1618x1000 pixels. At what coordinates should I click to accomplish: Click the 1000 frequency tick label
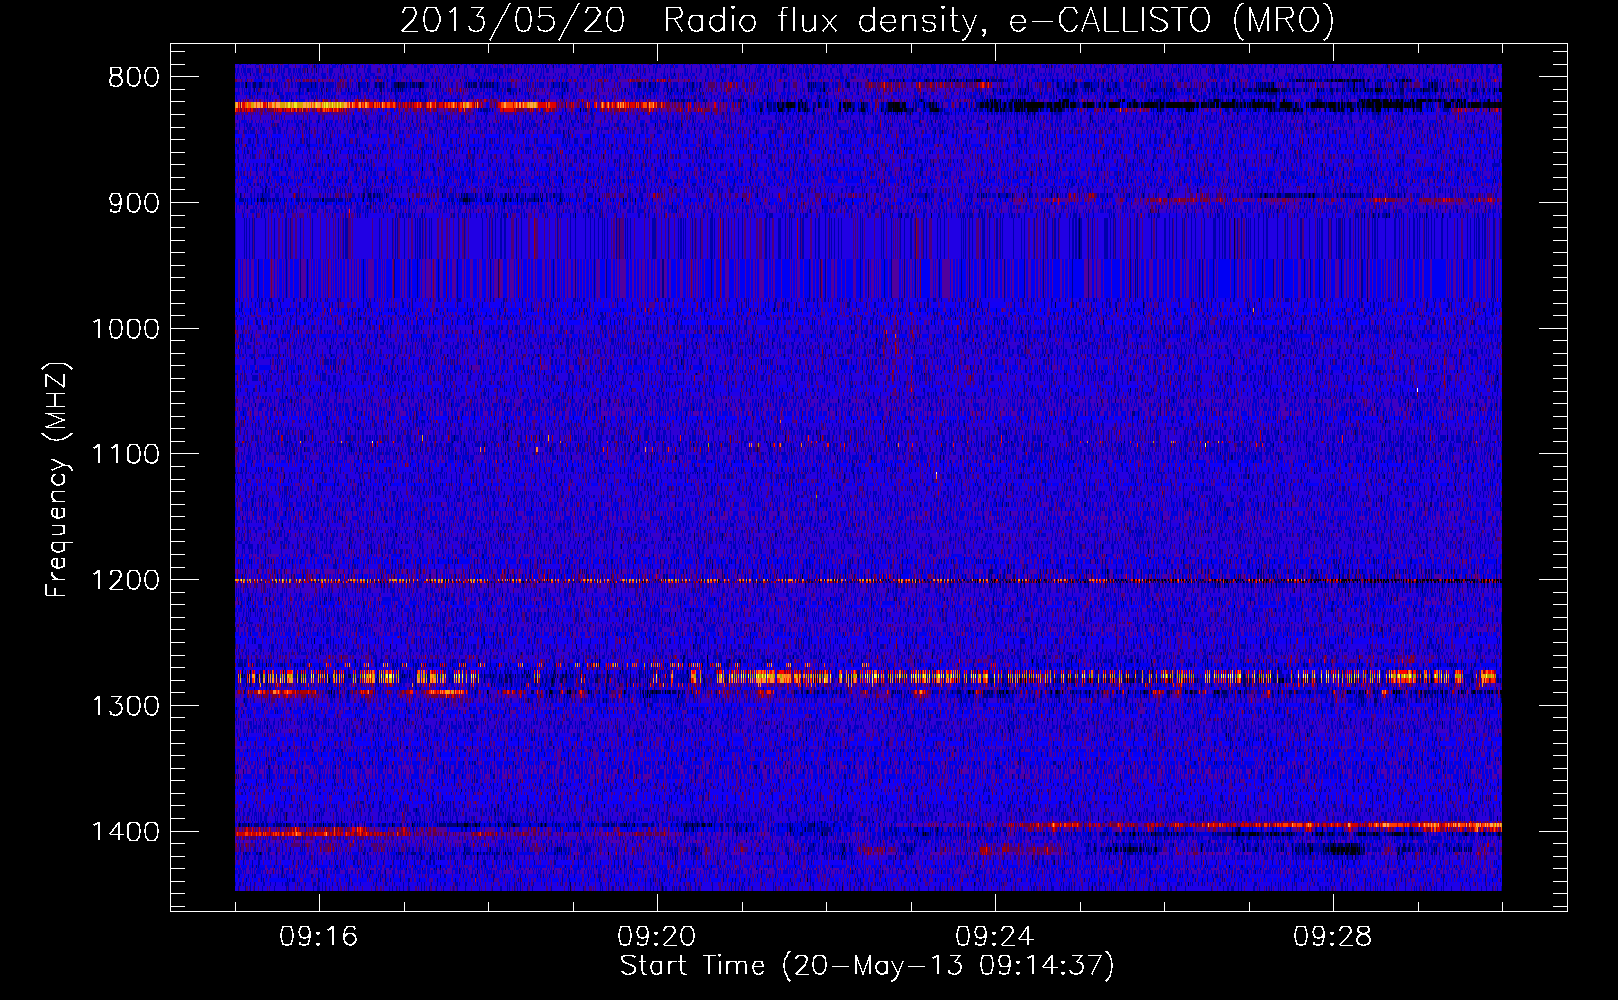[x=125, y=329]
